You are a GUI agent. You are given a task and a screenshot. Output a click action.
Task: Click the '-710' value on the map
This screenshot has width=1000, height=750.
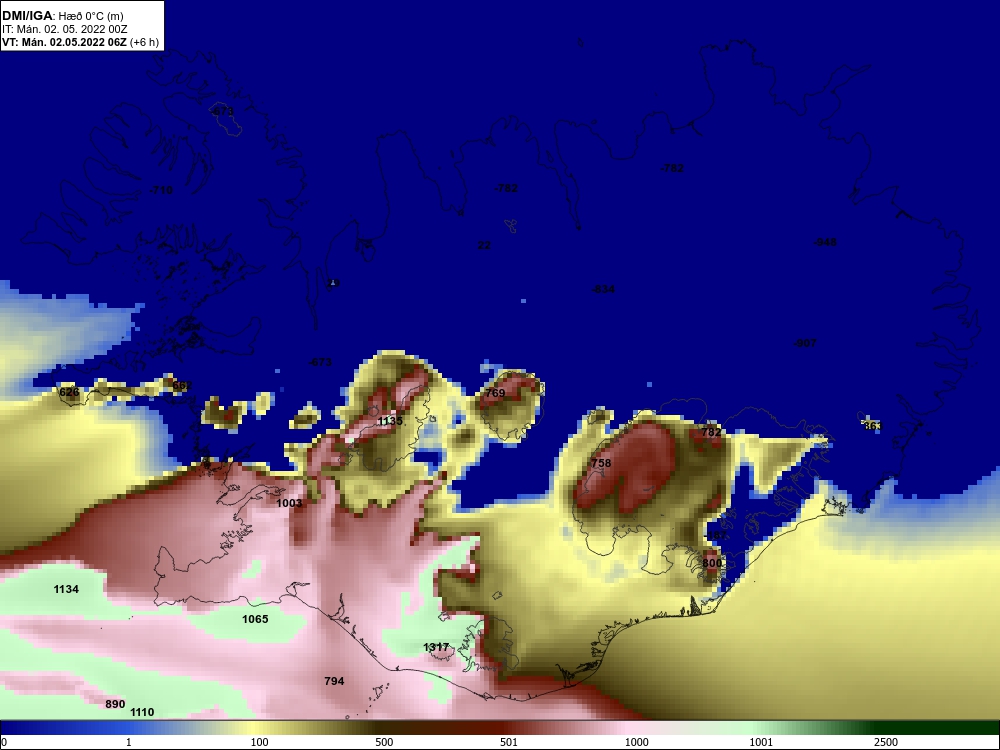(x=161, y=190)
